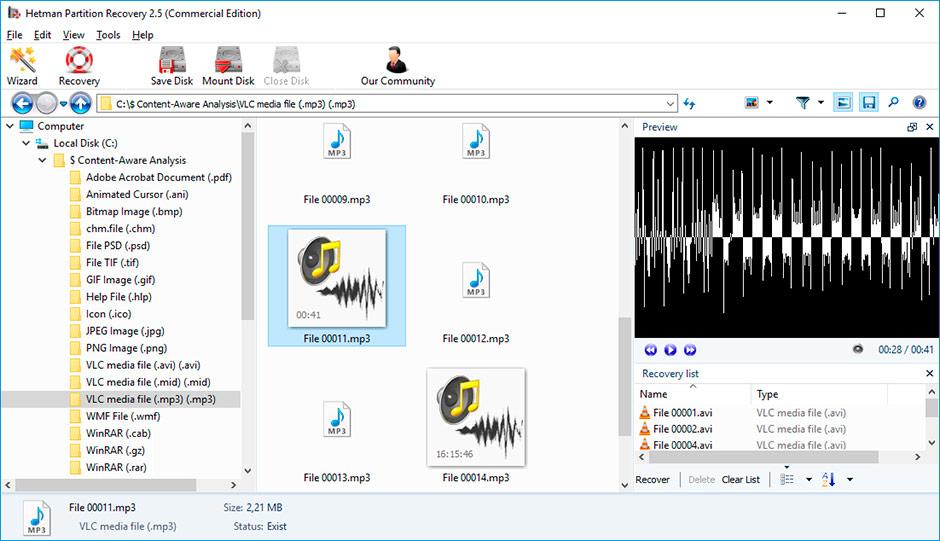Open the navigation history dropdown arrow
Viewport: 940px width, 541px height.
(63, 104)
